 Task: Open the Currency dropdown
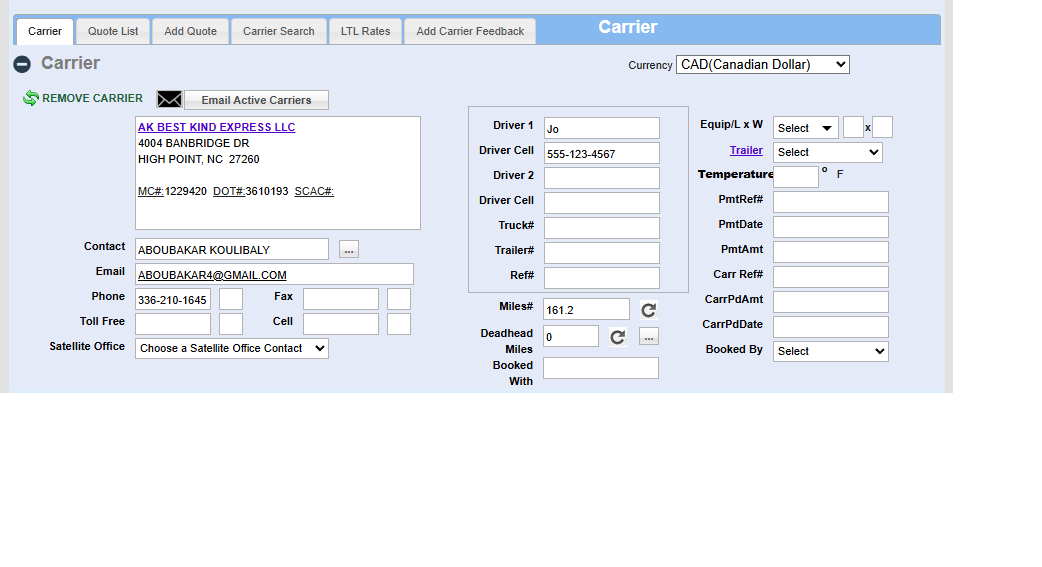click(762, 64)
